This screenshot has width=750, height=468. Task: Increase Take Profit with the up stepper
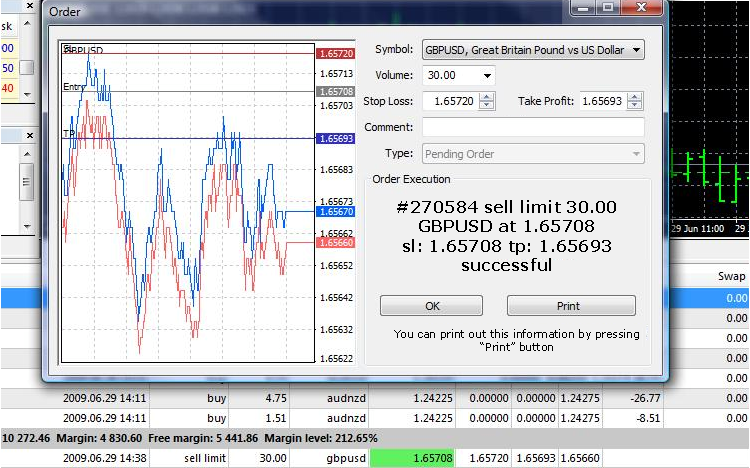[x=634, y=97]
